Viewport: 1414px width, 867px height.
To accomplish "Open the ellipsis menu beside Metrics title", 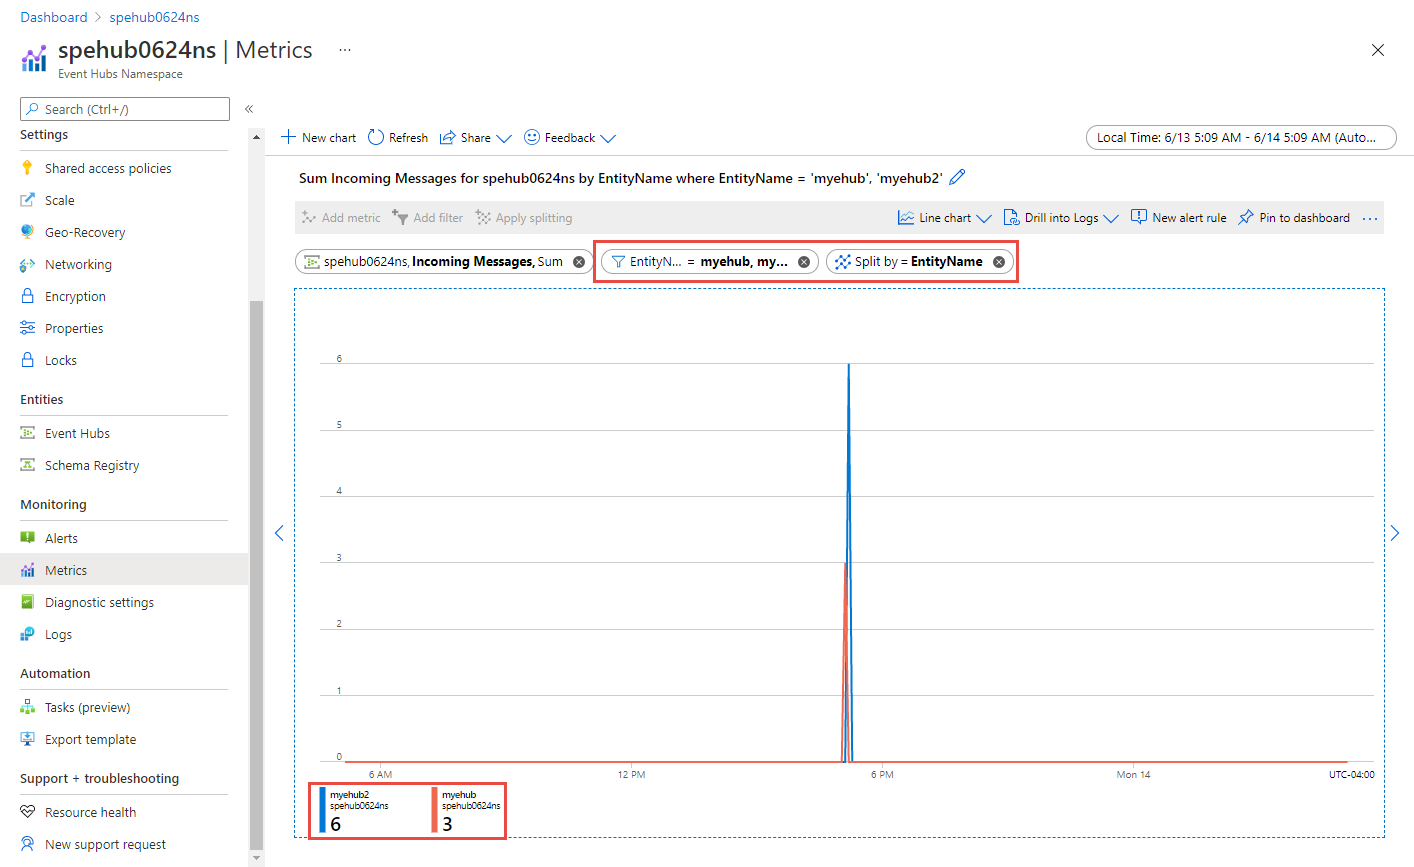I will (345, 50).
